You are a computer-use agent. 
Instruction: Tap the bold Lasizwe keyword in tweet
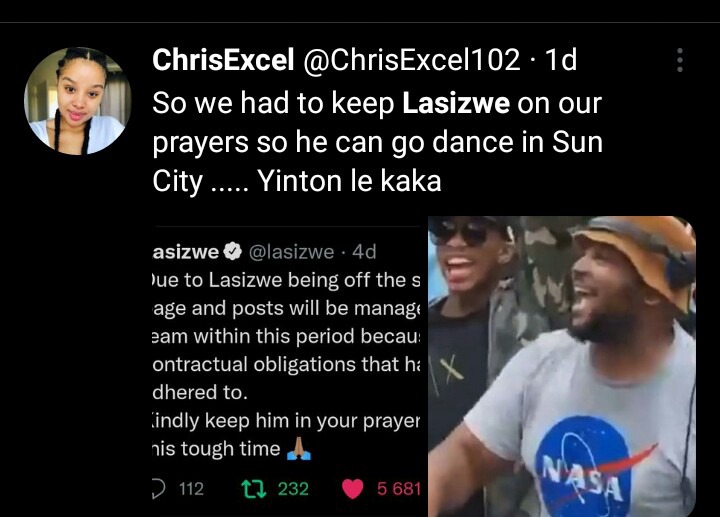click(456, 103)
